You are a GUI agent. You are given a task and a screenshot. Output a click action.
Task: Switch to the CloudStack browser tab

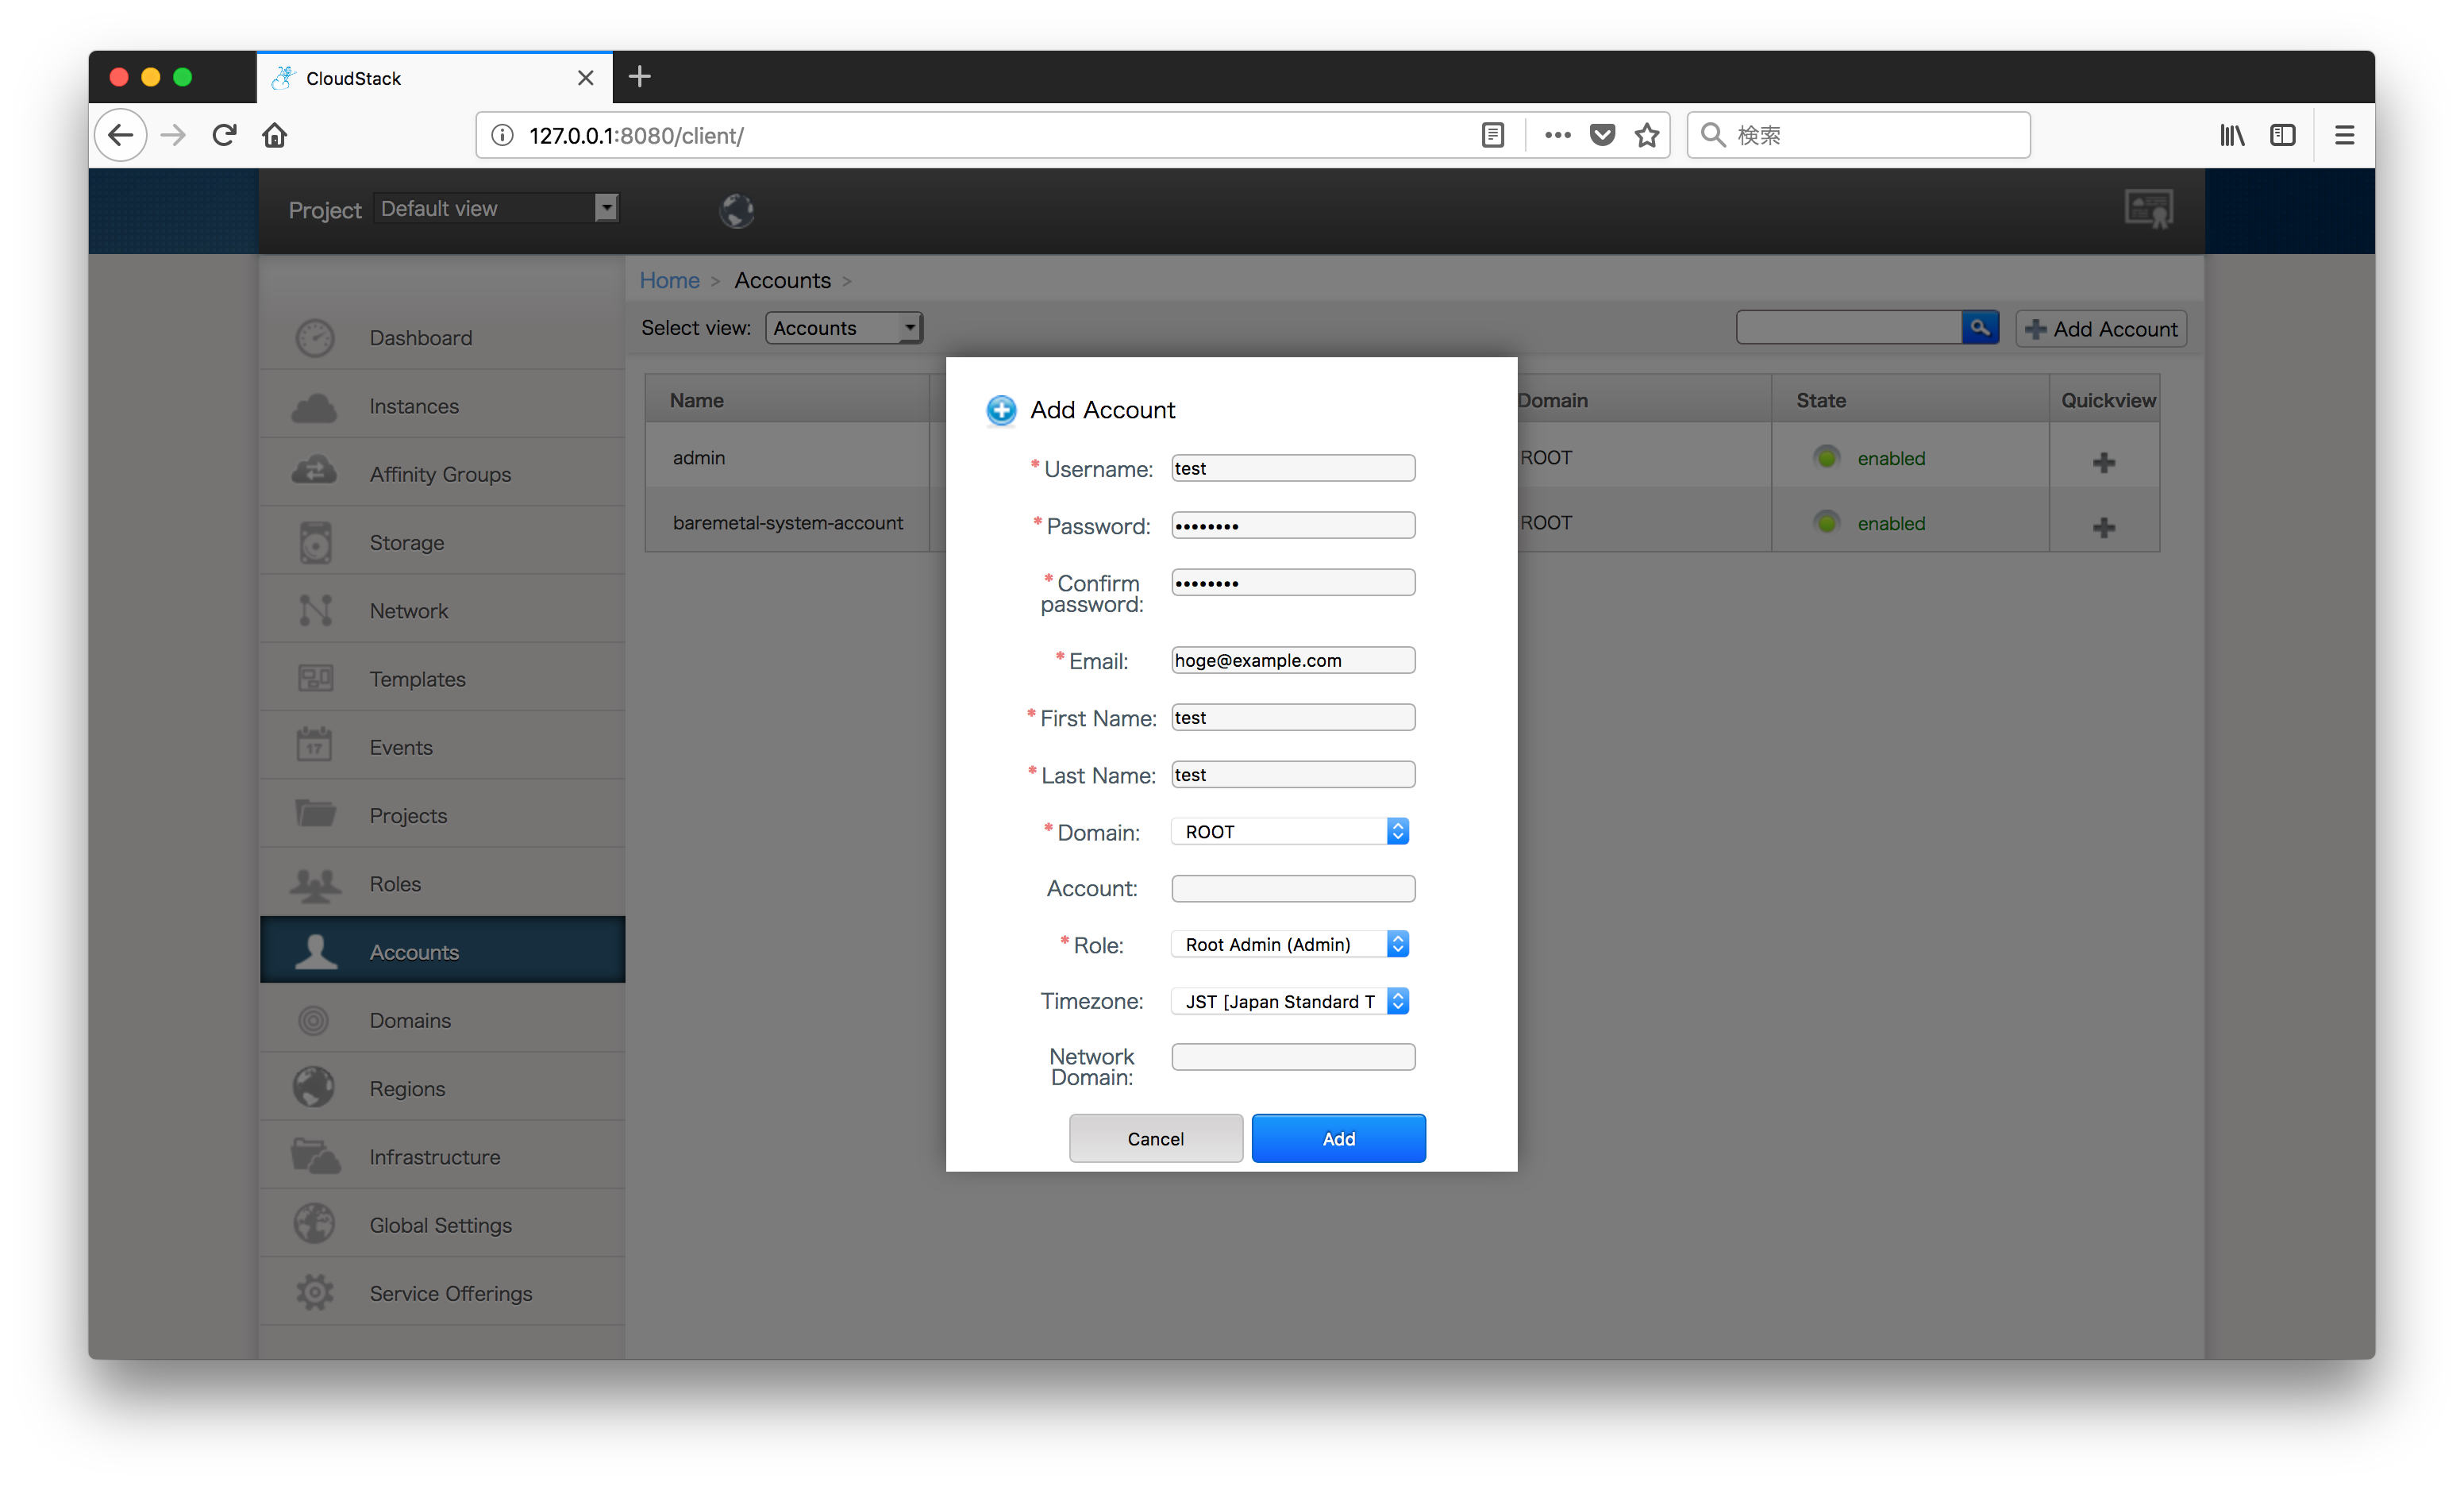(x=434, y=78)
